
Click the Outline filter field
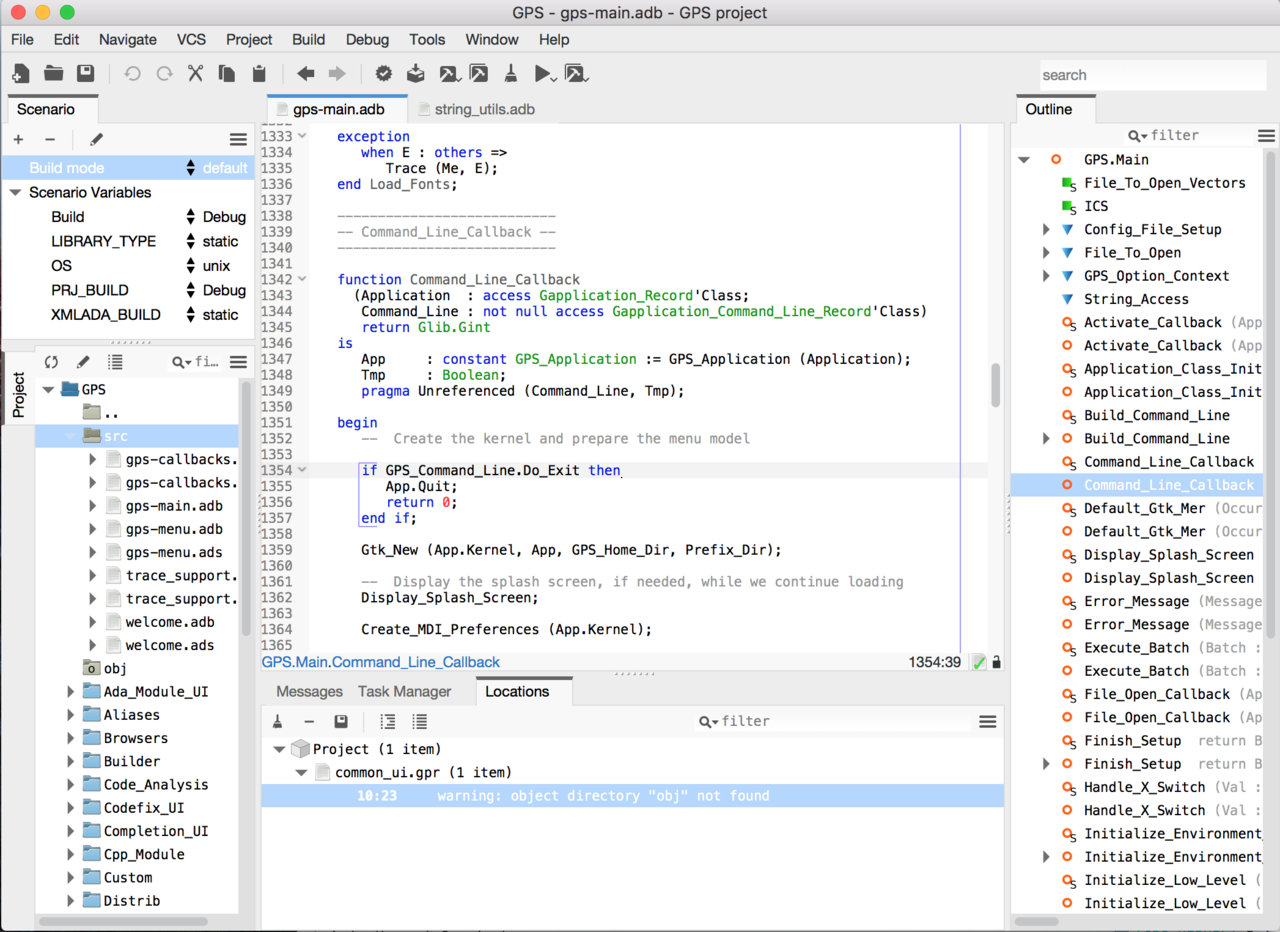(1187, 135)
